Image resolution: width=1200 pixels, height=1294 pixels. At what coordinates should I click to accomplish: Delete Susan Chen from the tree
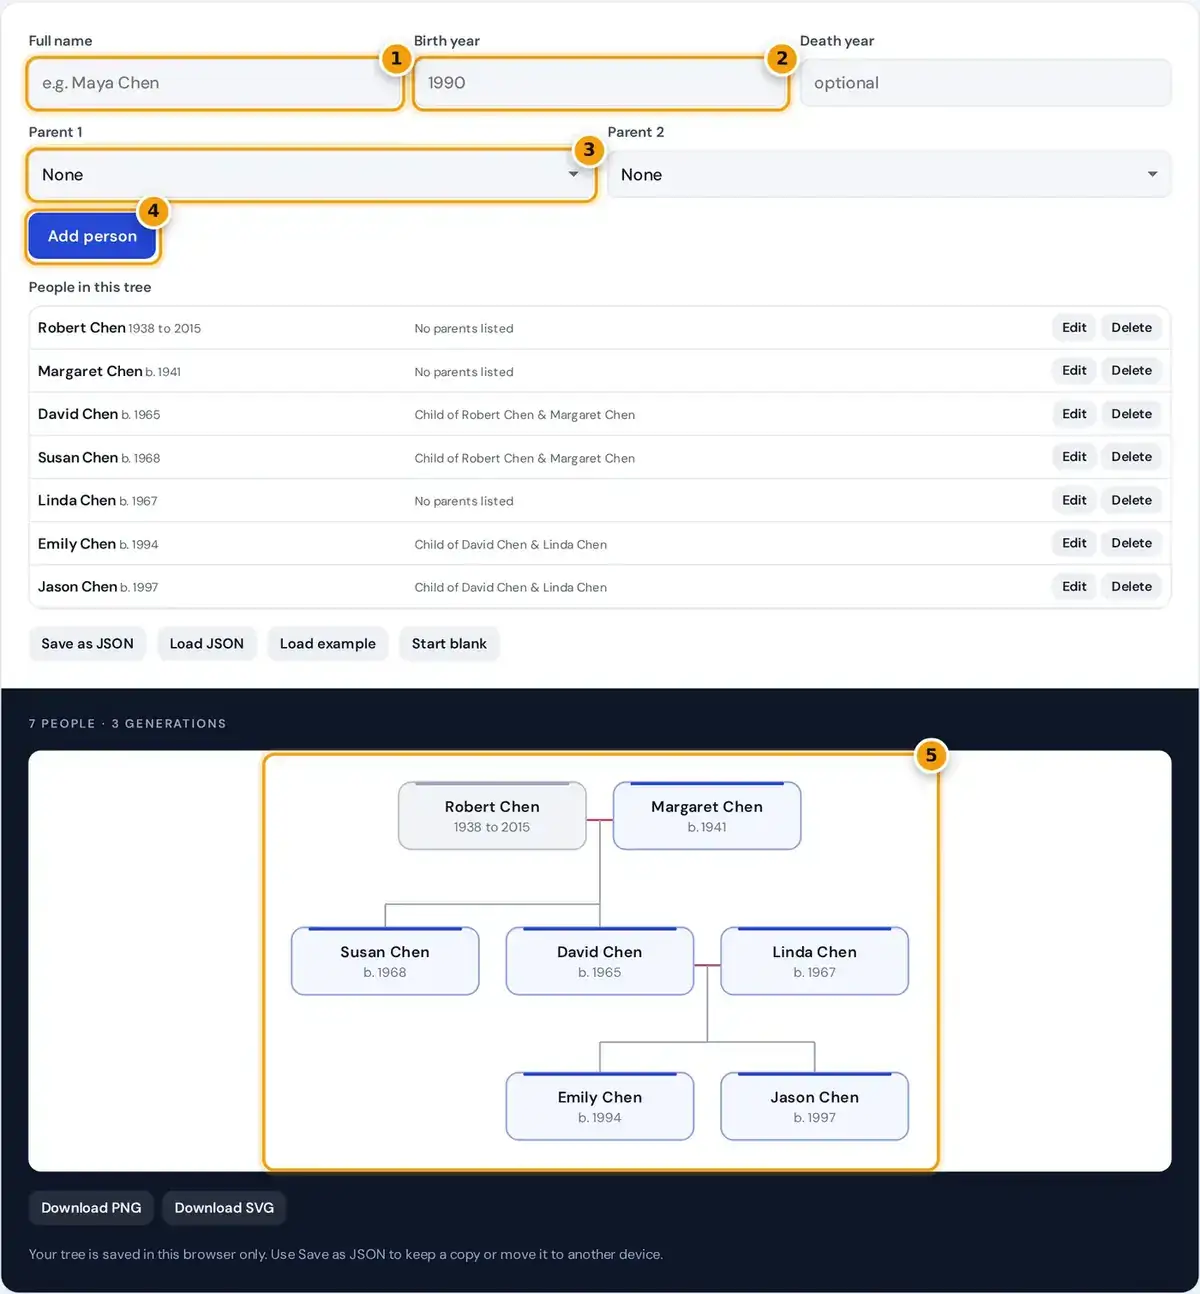pos(1131,457)
